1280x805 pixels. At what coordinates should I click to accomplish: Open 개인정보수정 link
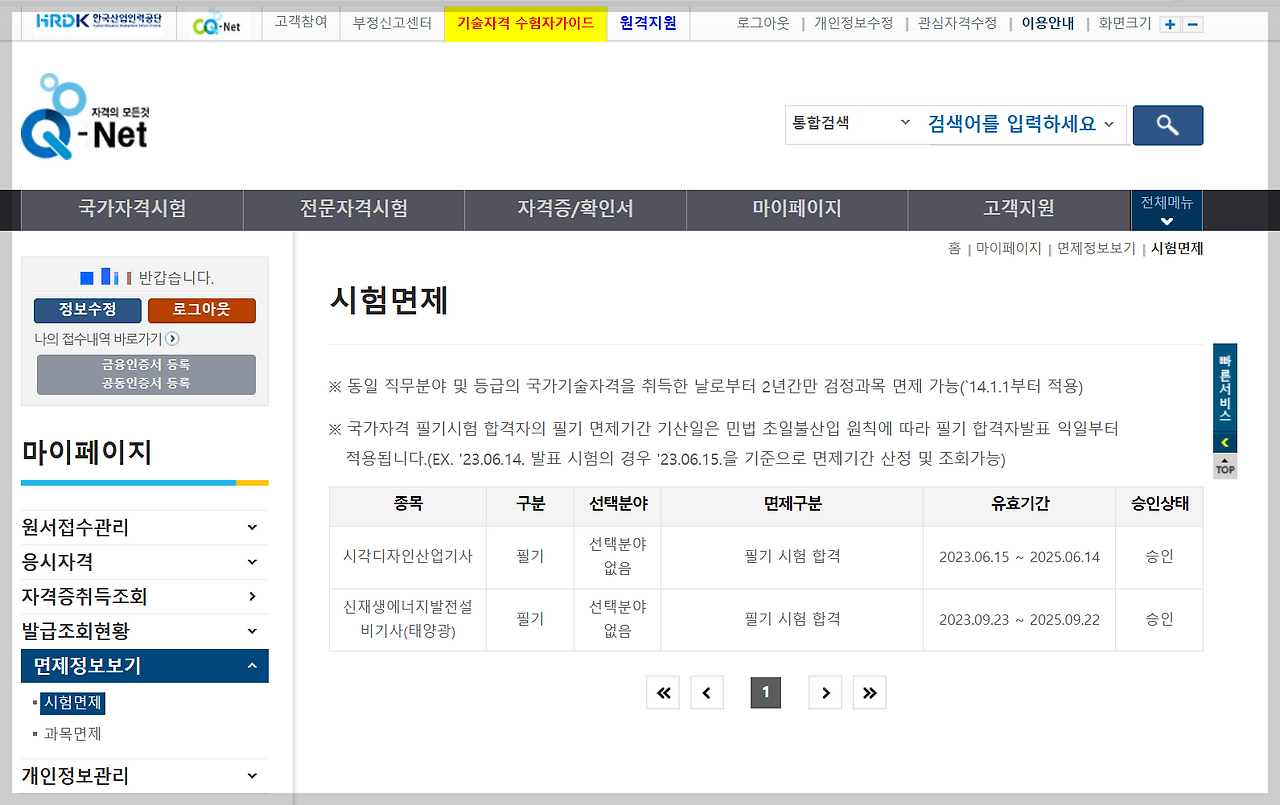(x=853, y=23)
